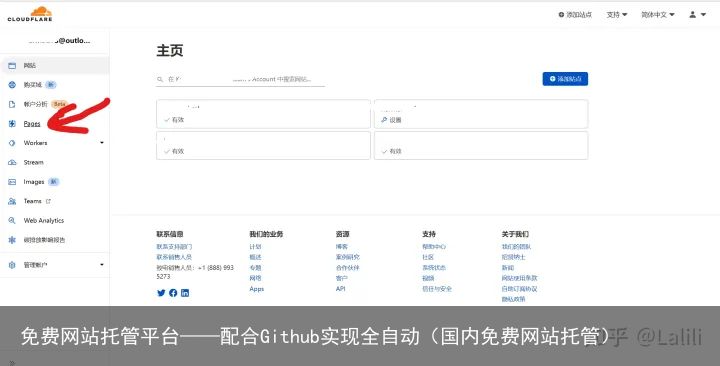Open the 支持 dropdown in header
This screenshot has width=720, height=366.
click(617, 15)
